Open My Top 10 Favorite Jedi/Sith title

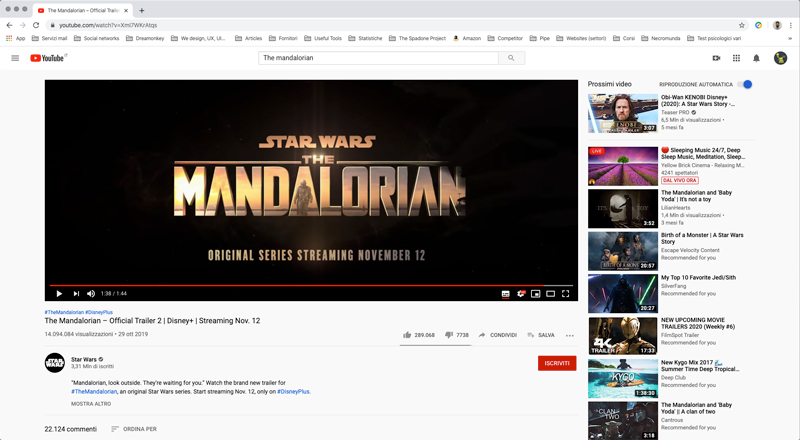tap(698, 278)
